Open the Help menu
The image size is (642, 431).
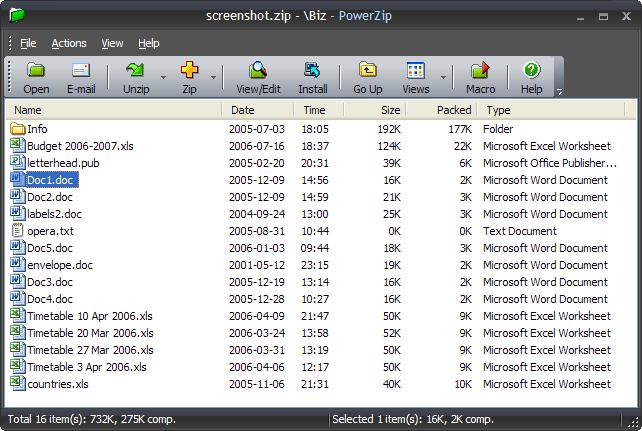[149, 43]
